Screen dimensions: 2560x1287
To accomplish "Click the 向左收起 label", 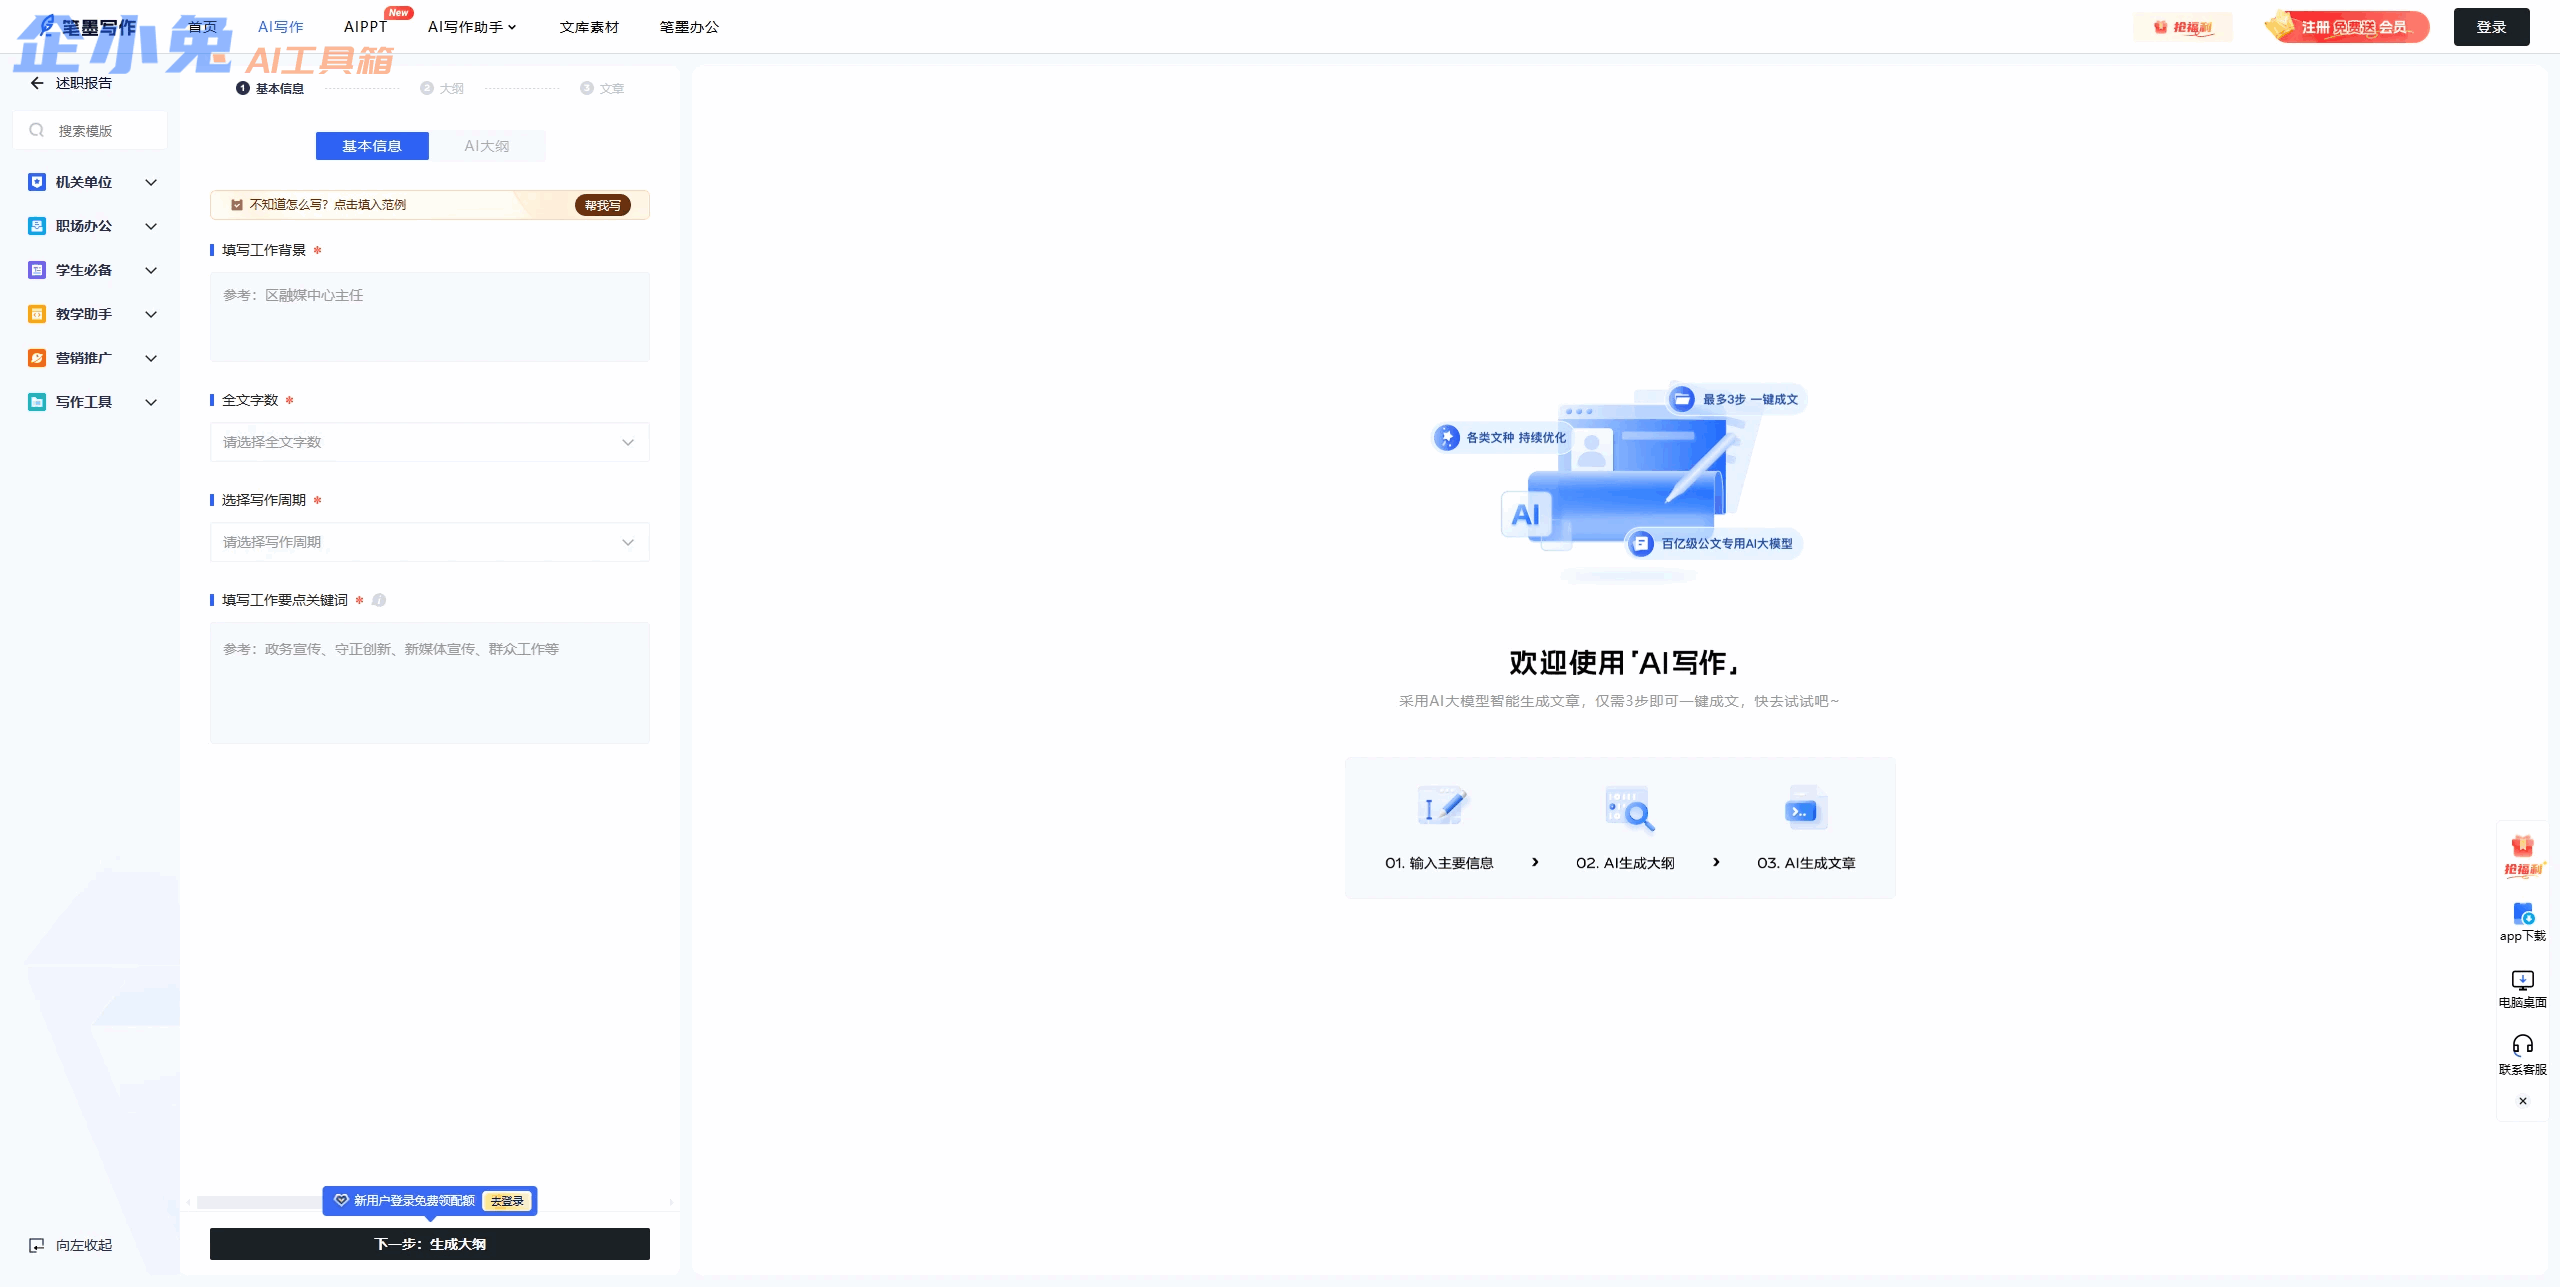I will pyautogui.click(x=84, y=1245).
